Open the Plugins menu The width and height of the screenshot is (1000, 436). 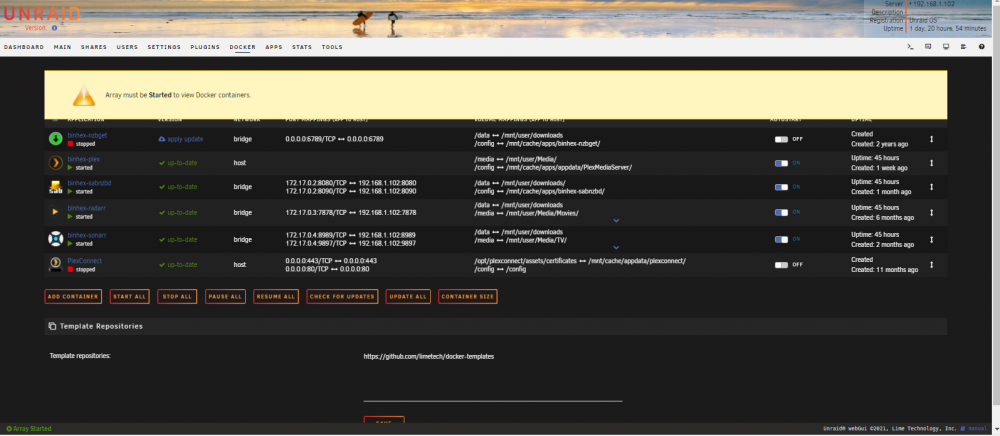pyautogui.click(x=205, y=47)
